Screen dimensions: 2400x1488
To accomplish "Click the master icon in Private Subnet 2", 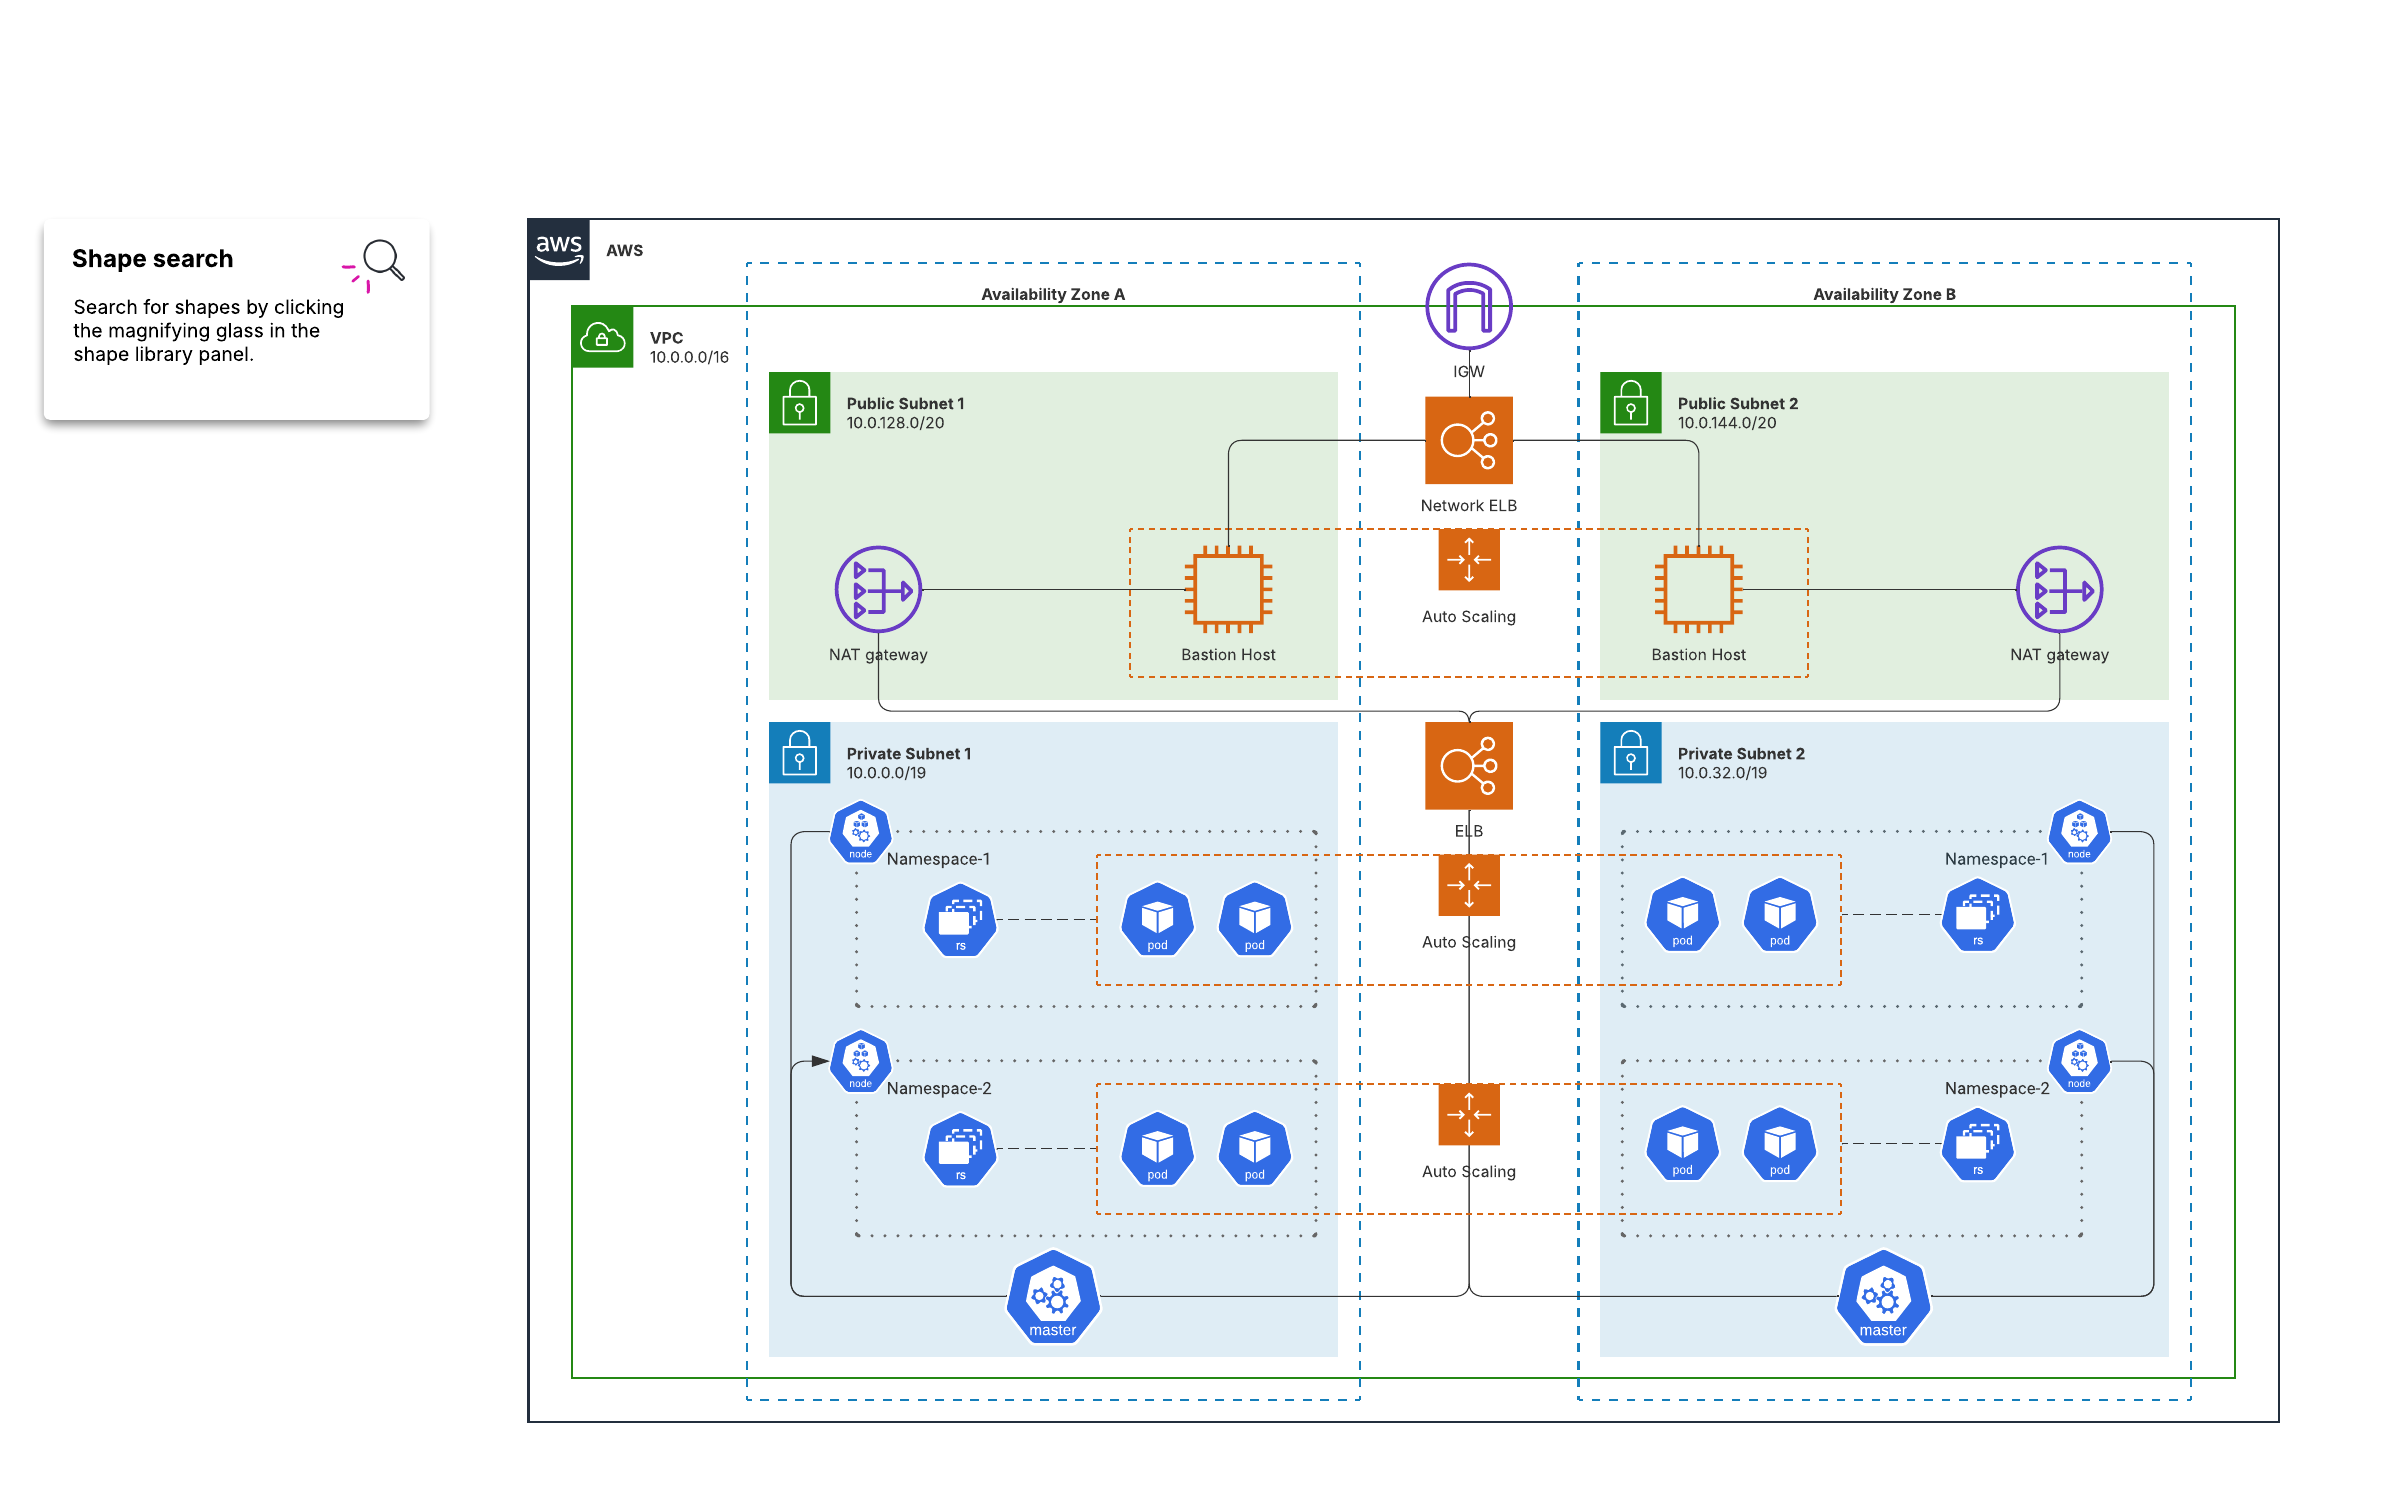I will click(x=1883, y=1296).
